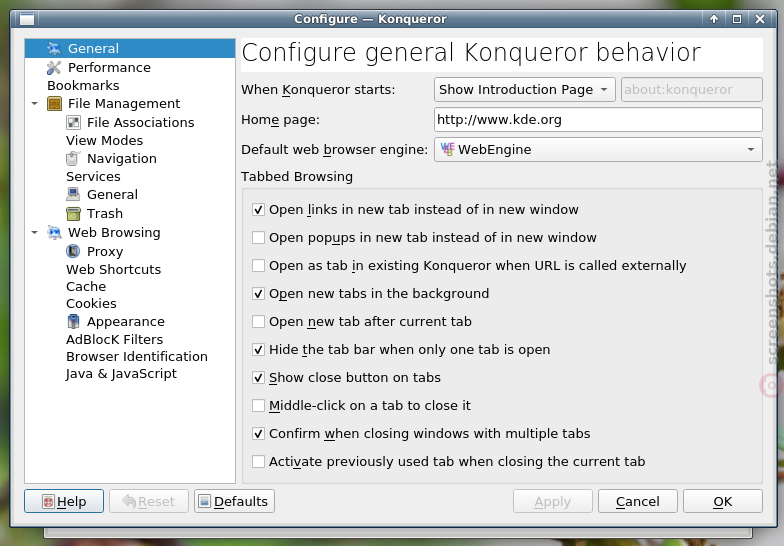Enable Middle-click on a tab to close it
The height and width of the screenshot is (546, 784).
(x=258, y=406)
